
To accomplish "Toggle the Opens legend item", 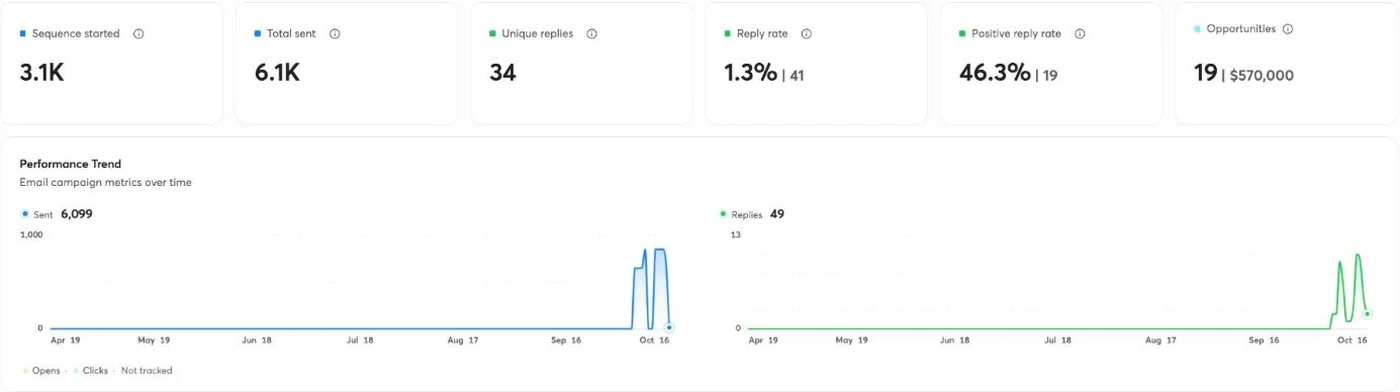I will point(41,371).
